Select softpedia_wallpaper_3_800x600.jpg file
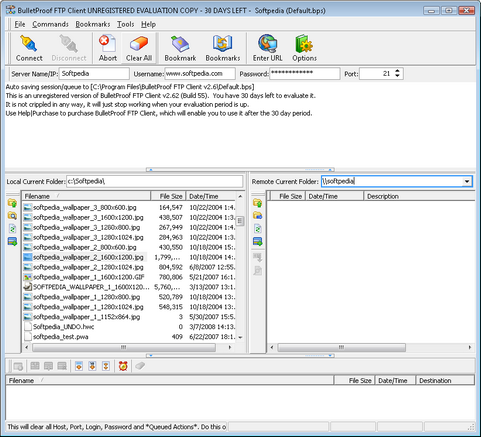The image size is (481, 437). tap(85, 207)
